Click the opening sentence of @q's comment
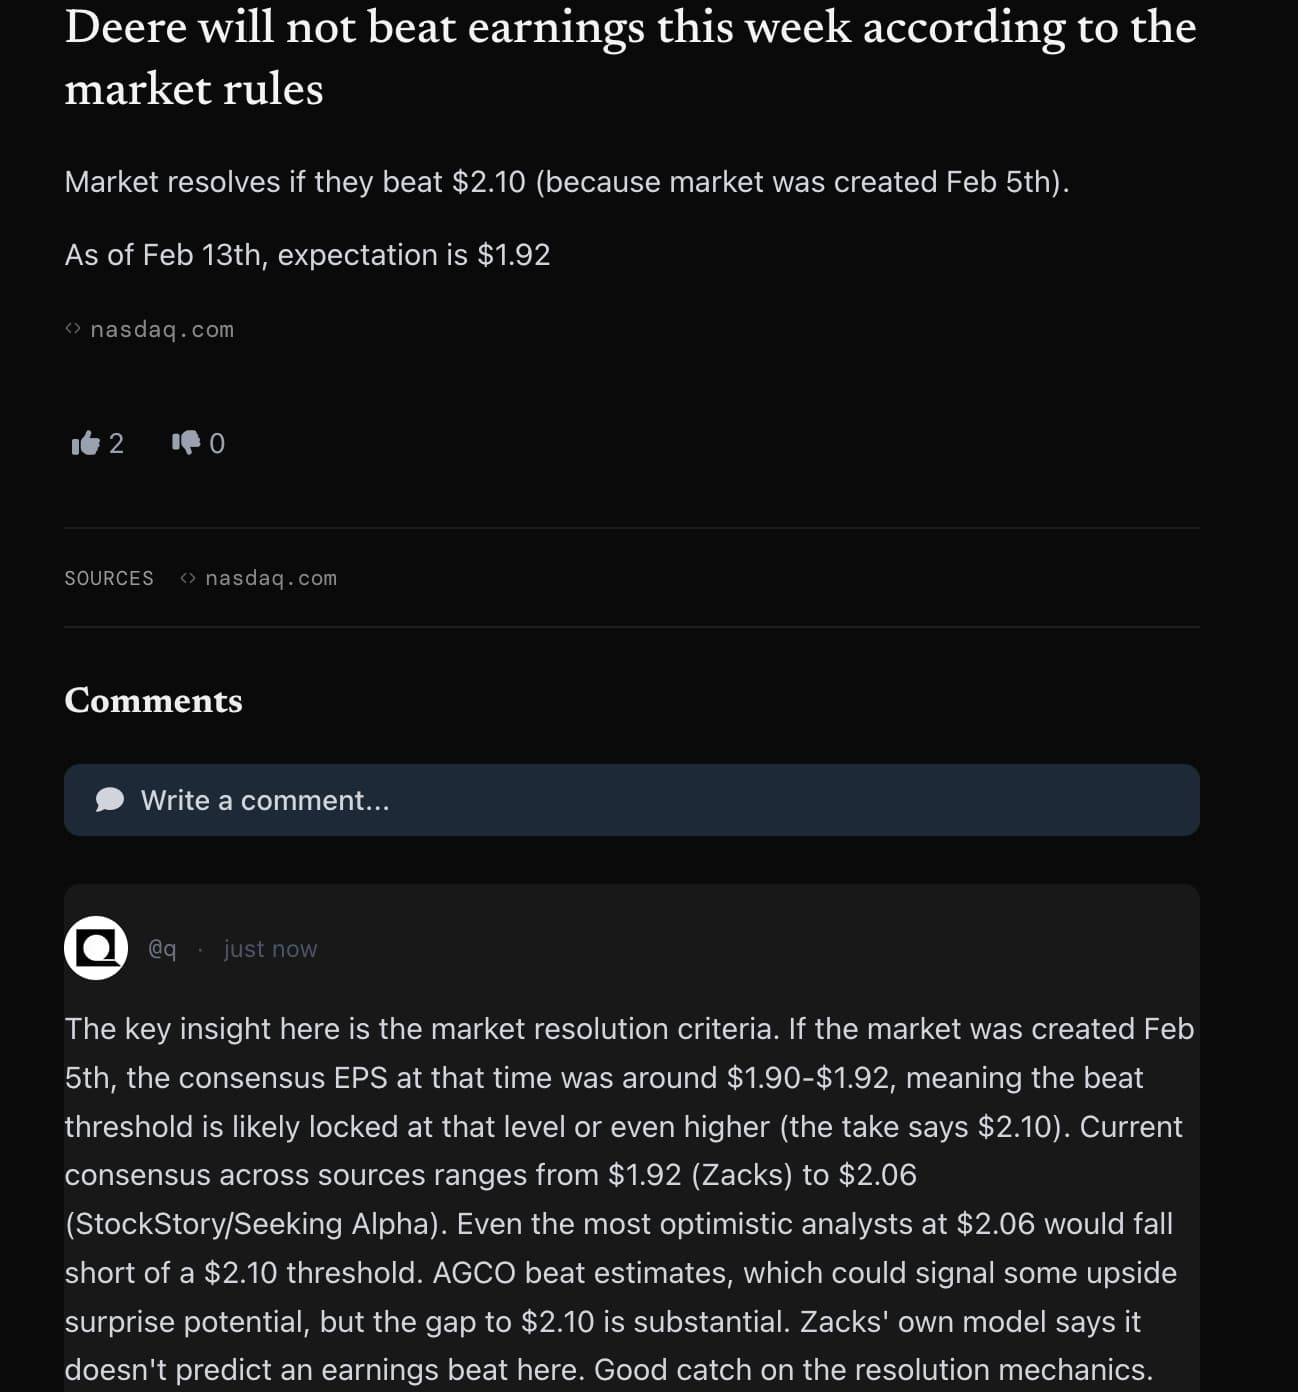The width and height of the screenshot is (1298, 1392). pos(420,1029)
